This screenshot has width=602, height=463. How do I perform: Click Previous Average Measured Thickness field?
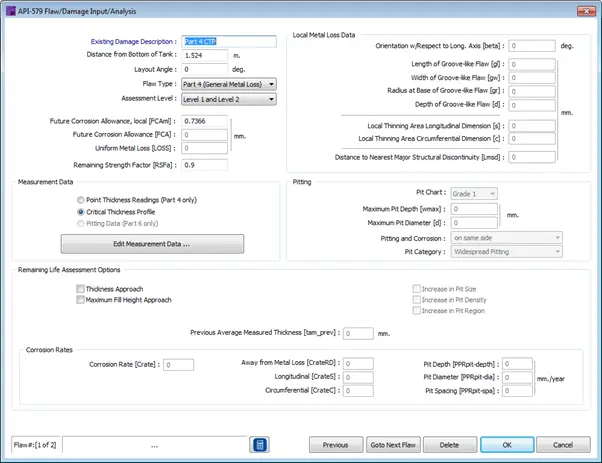358,333
